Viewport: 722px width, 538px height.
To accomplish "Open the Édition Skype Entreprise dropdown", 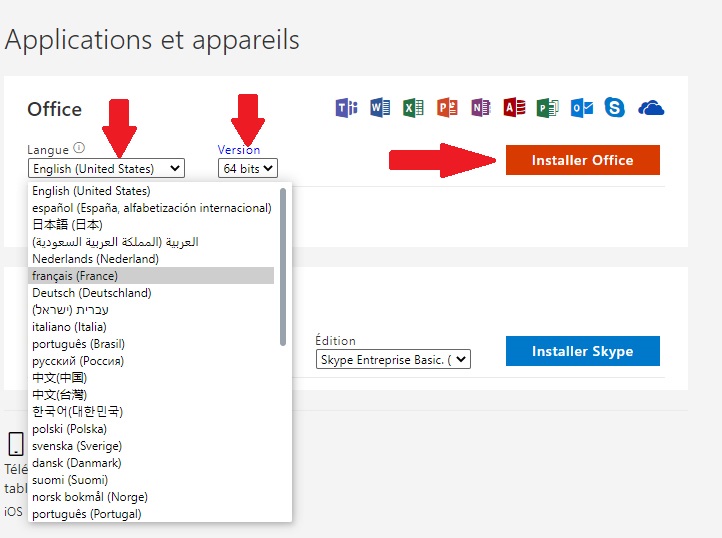I will pyautogui.click(x=393, y=359).
